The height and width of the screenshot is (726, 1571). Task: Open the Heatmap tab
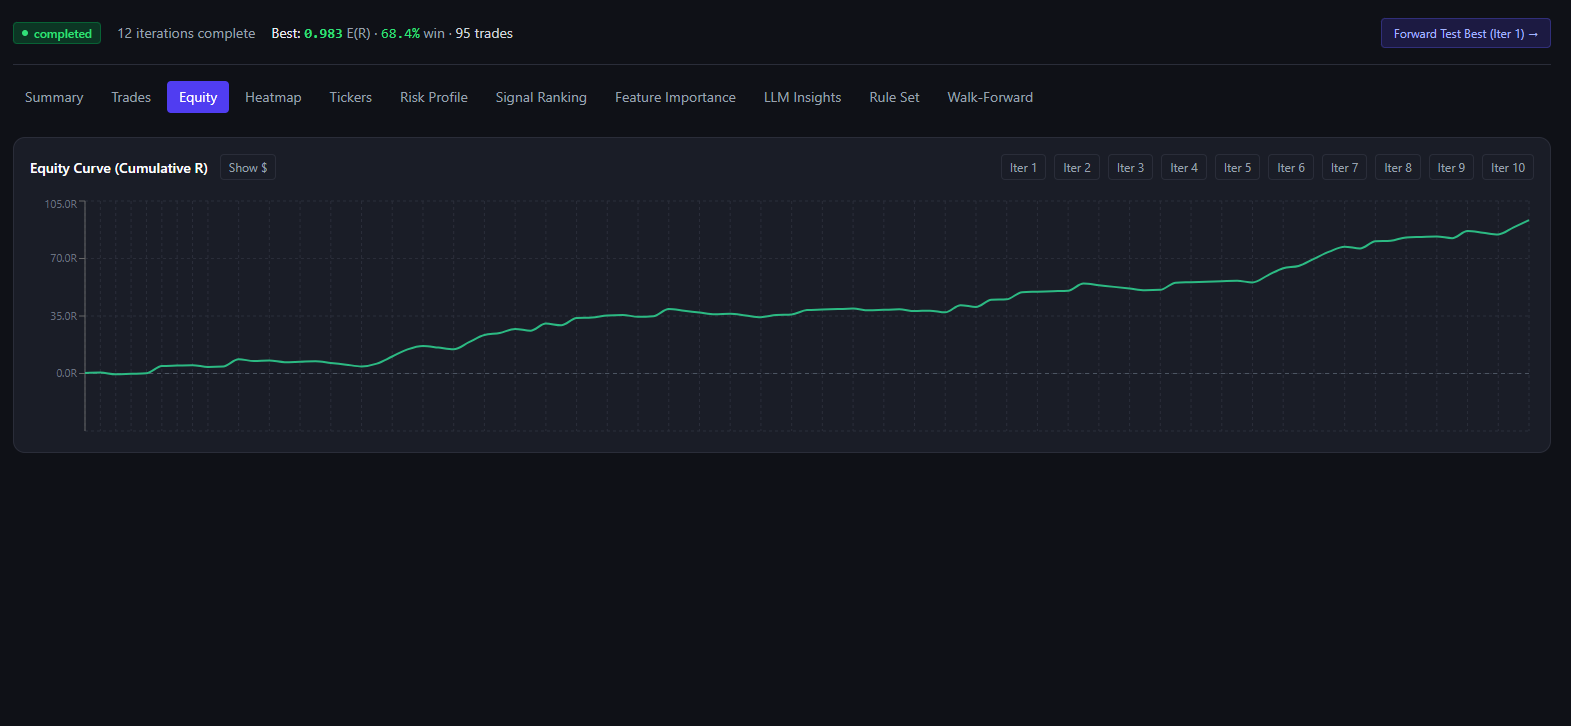pos(273,97)
